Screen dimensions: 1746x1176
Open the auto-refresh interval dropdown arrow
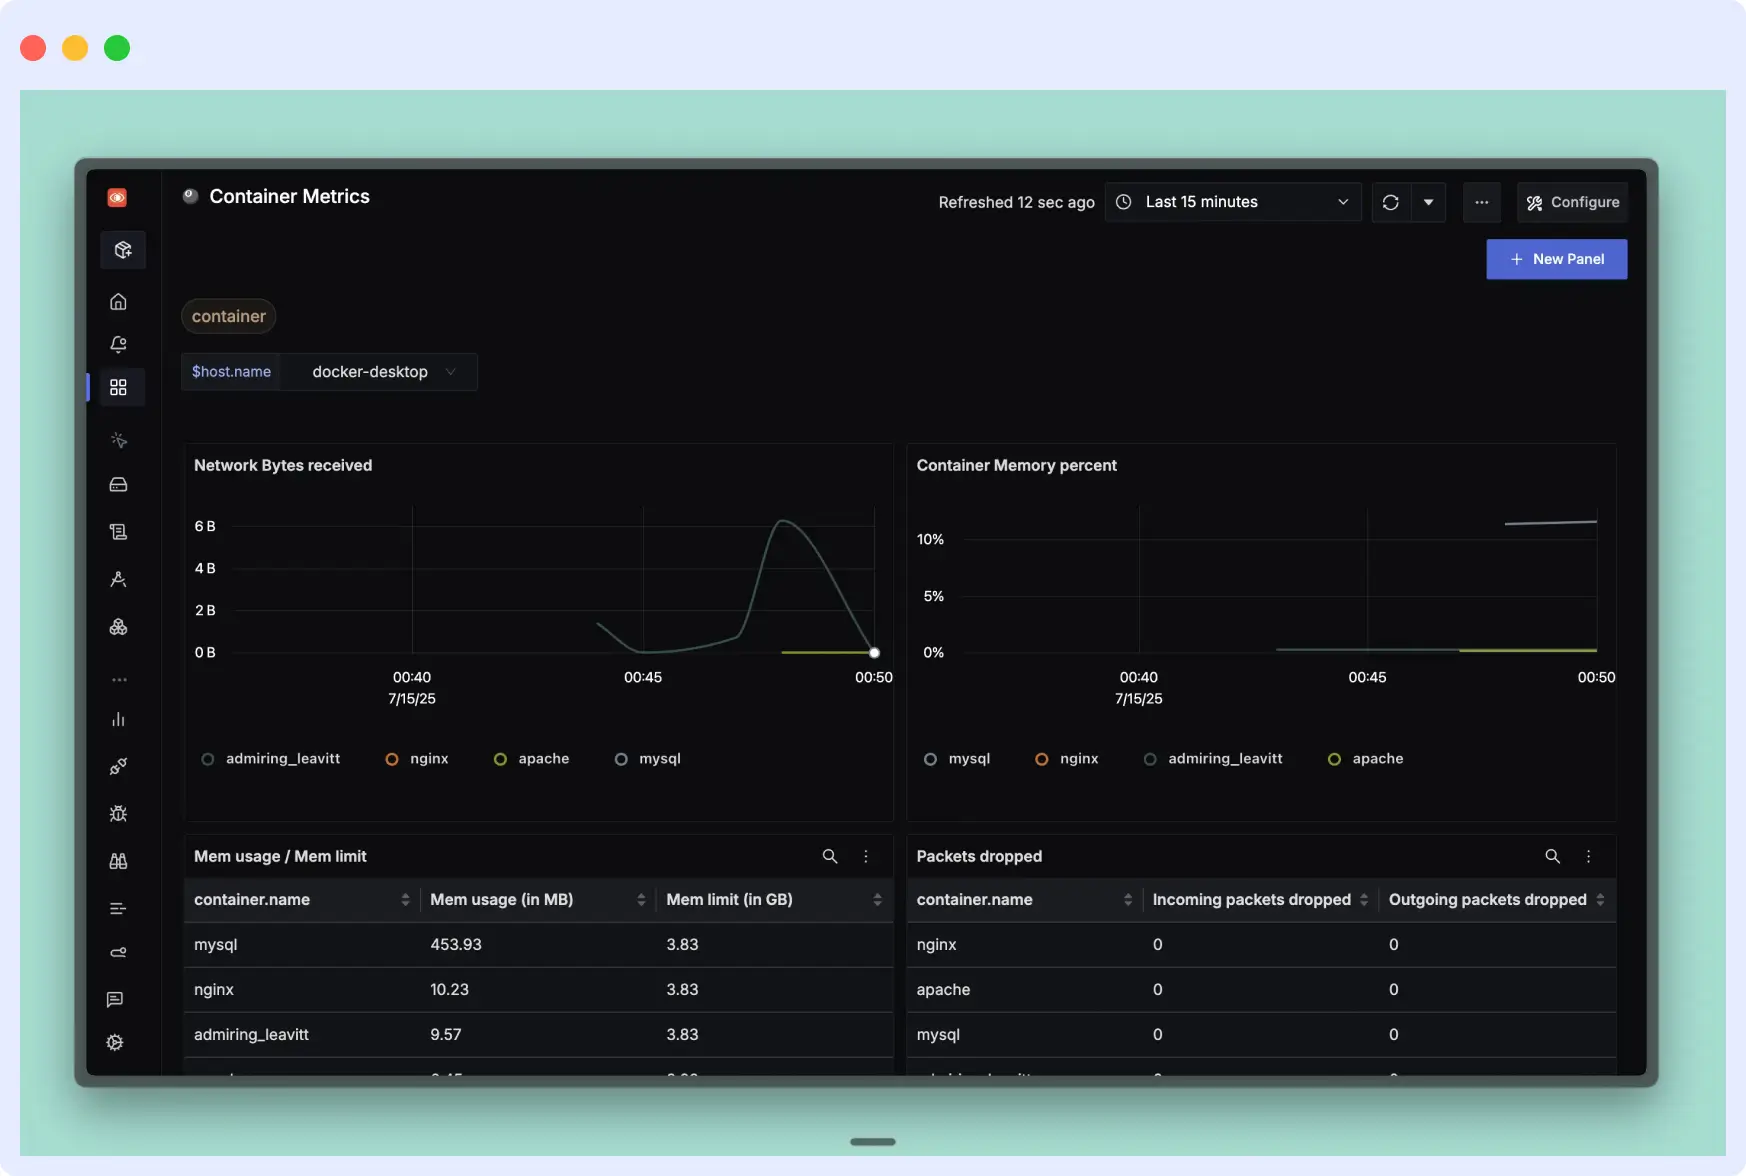point(1429,202)
